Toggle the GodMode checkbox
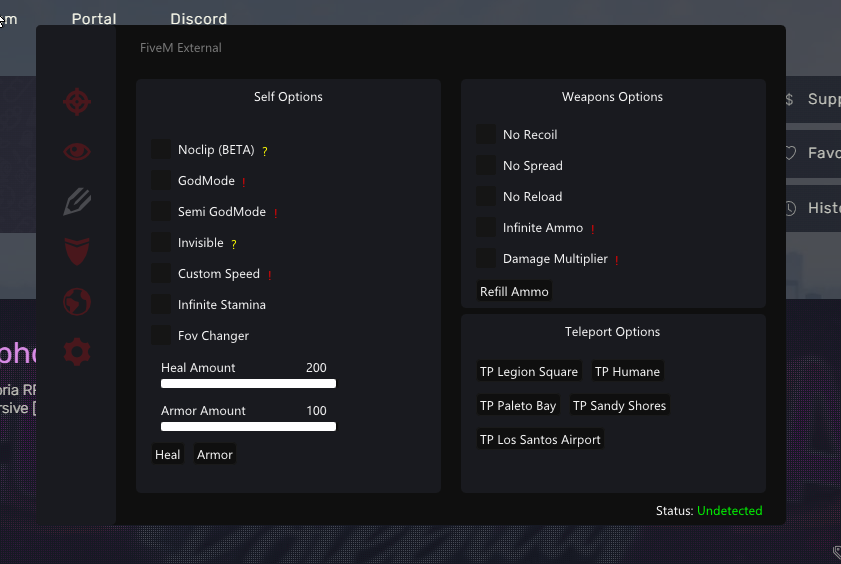The width and height of the screenshot is (841, 564). 161,180
